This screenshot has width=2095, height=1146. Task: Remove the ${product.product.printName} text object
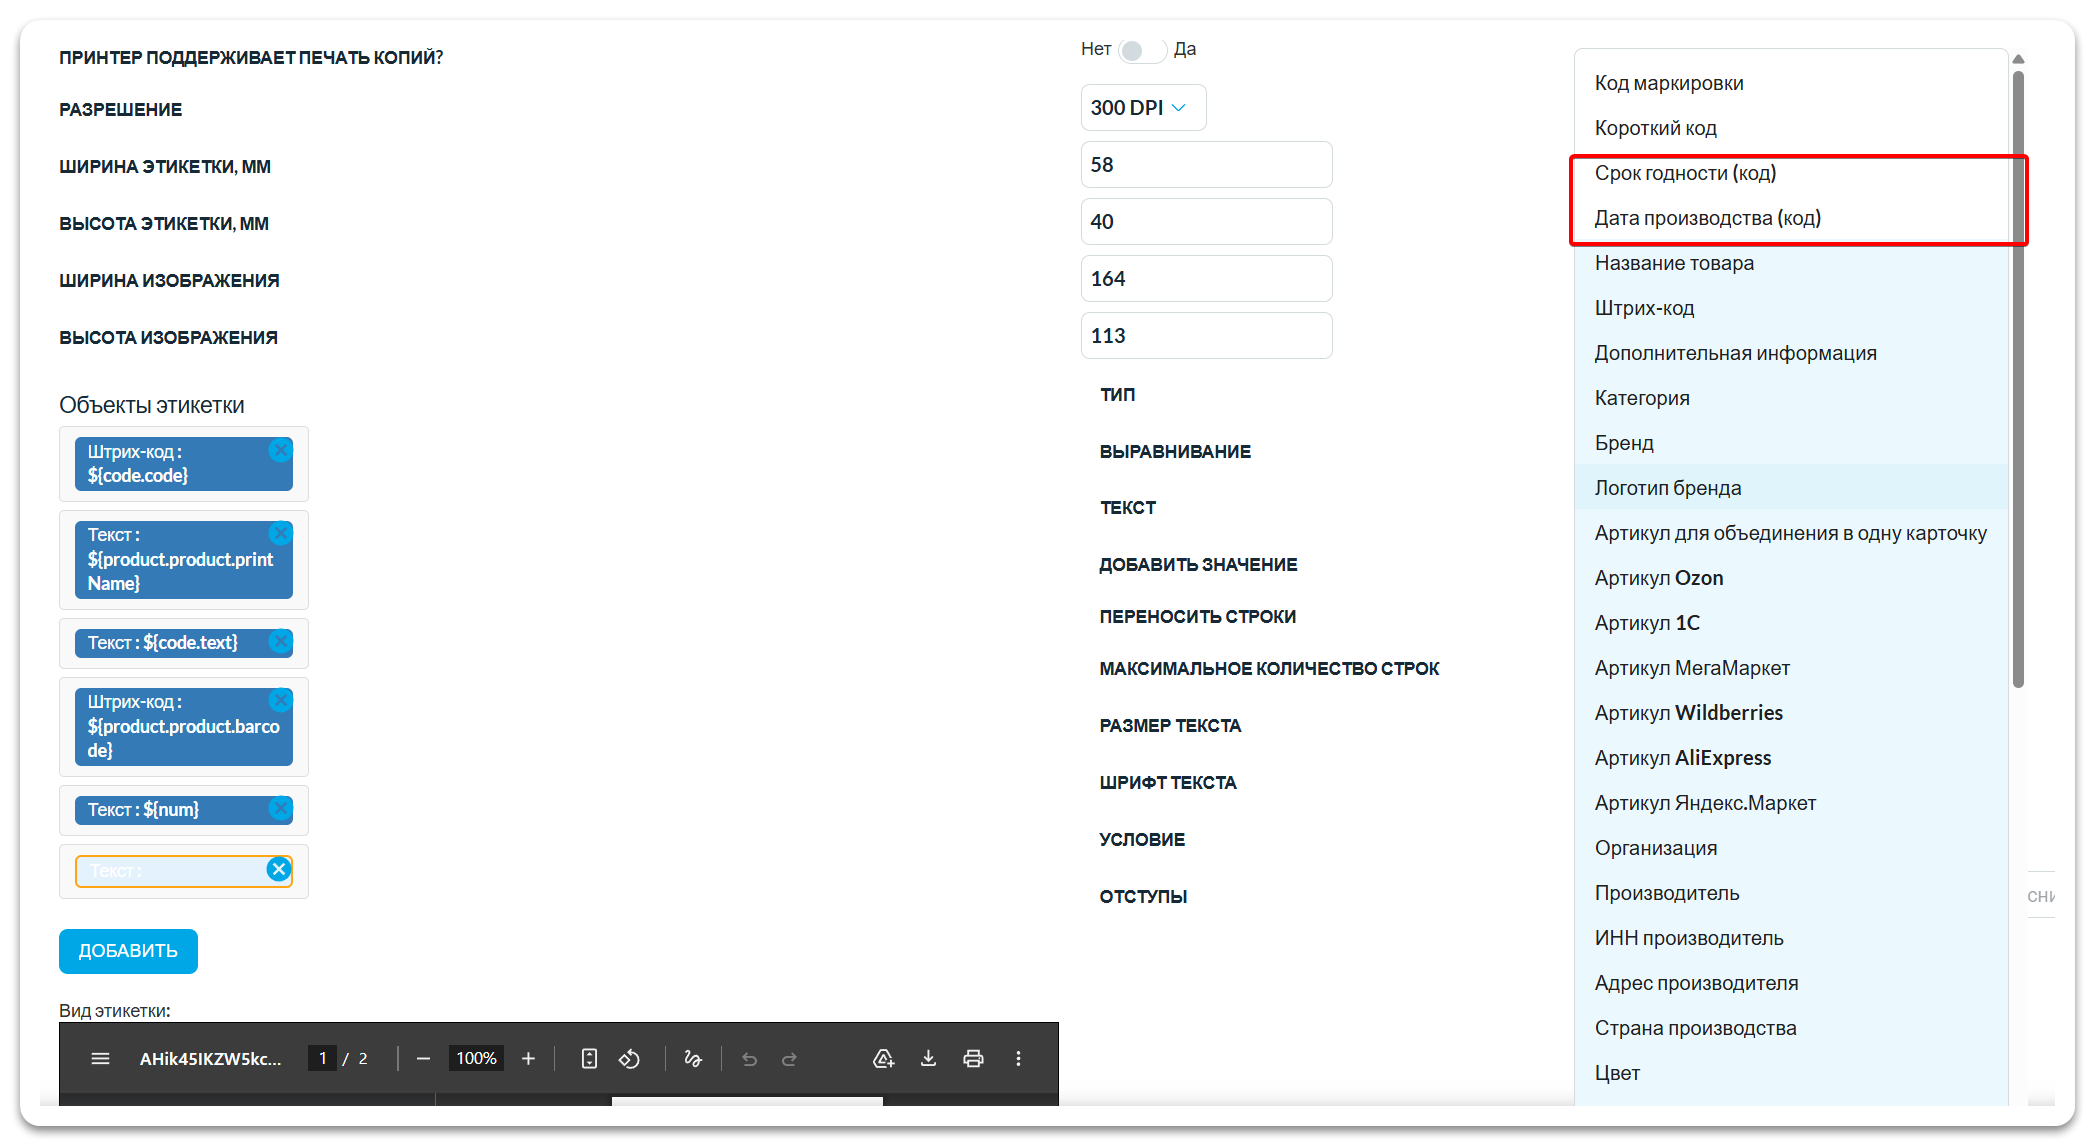click(x=280, y=533)
